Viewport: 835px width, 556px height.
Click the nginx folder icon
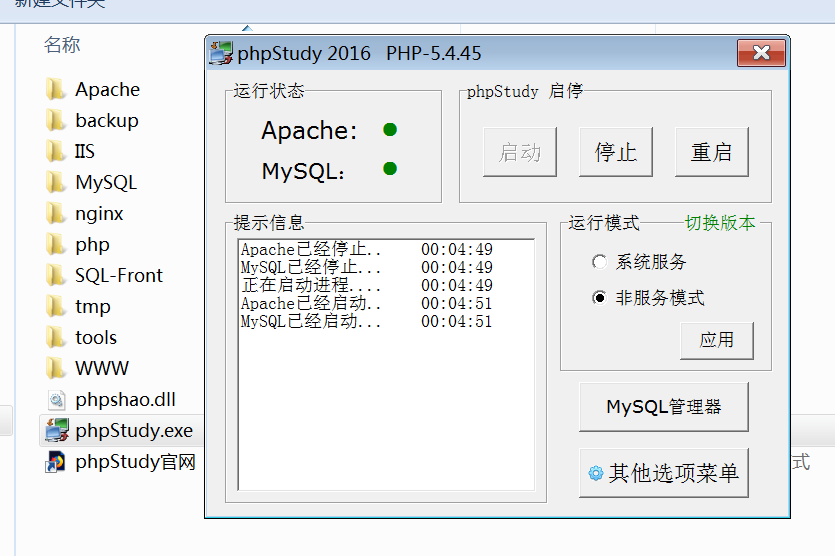click(55, 213)
